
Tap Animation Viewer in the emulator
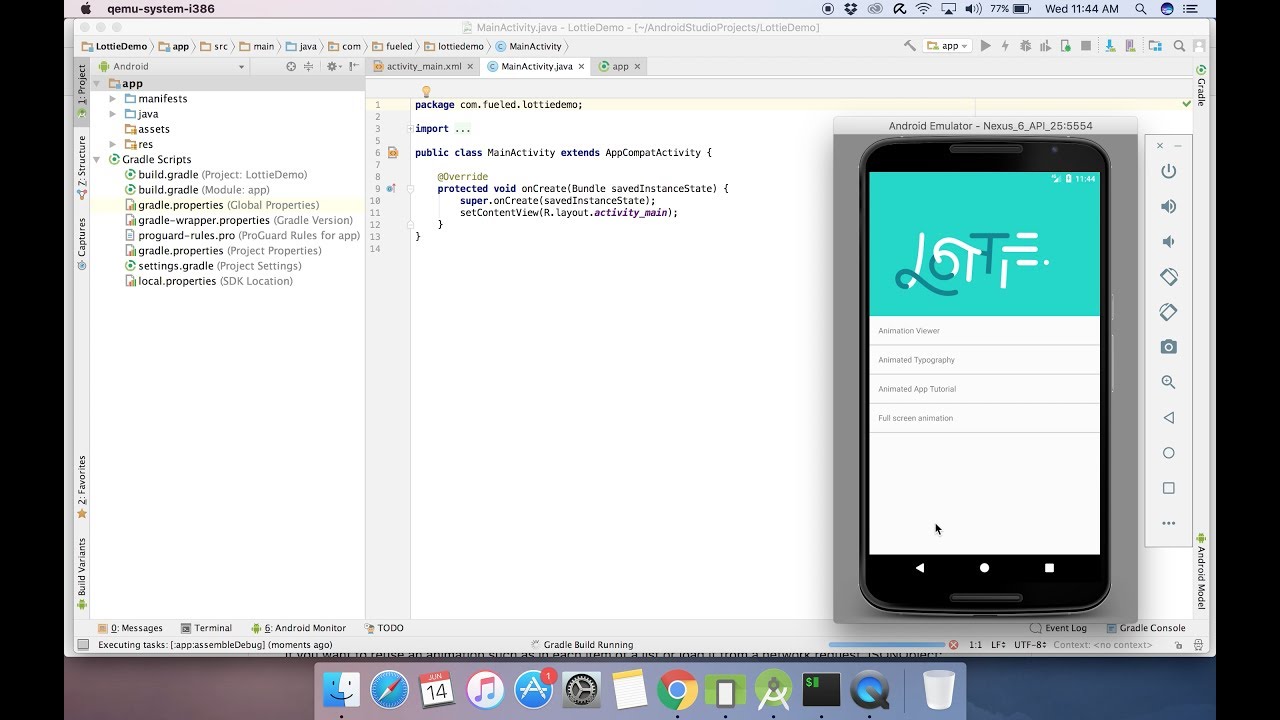pyautogui.click(x=908, y=331)
